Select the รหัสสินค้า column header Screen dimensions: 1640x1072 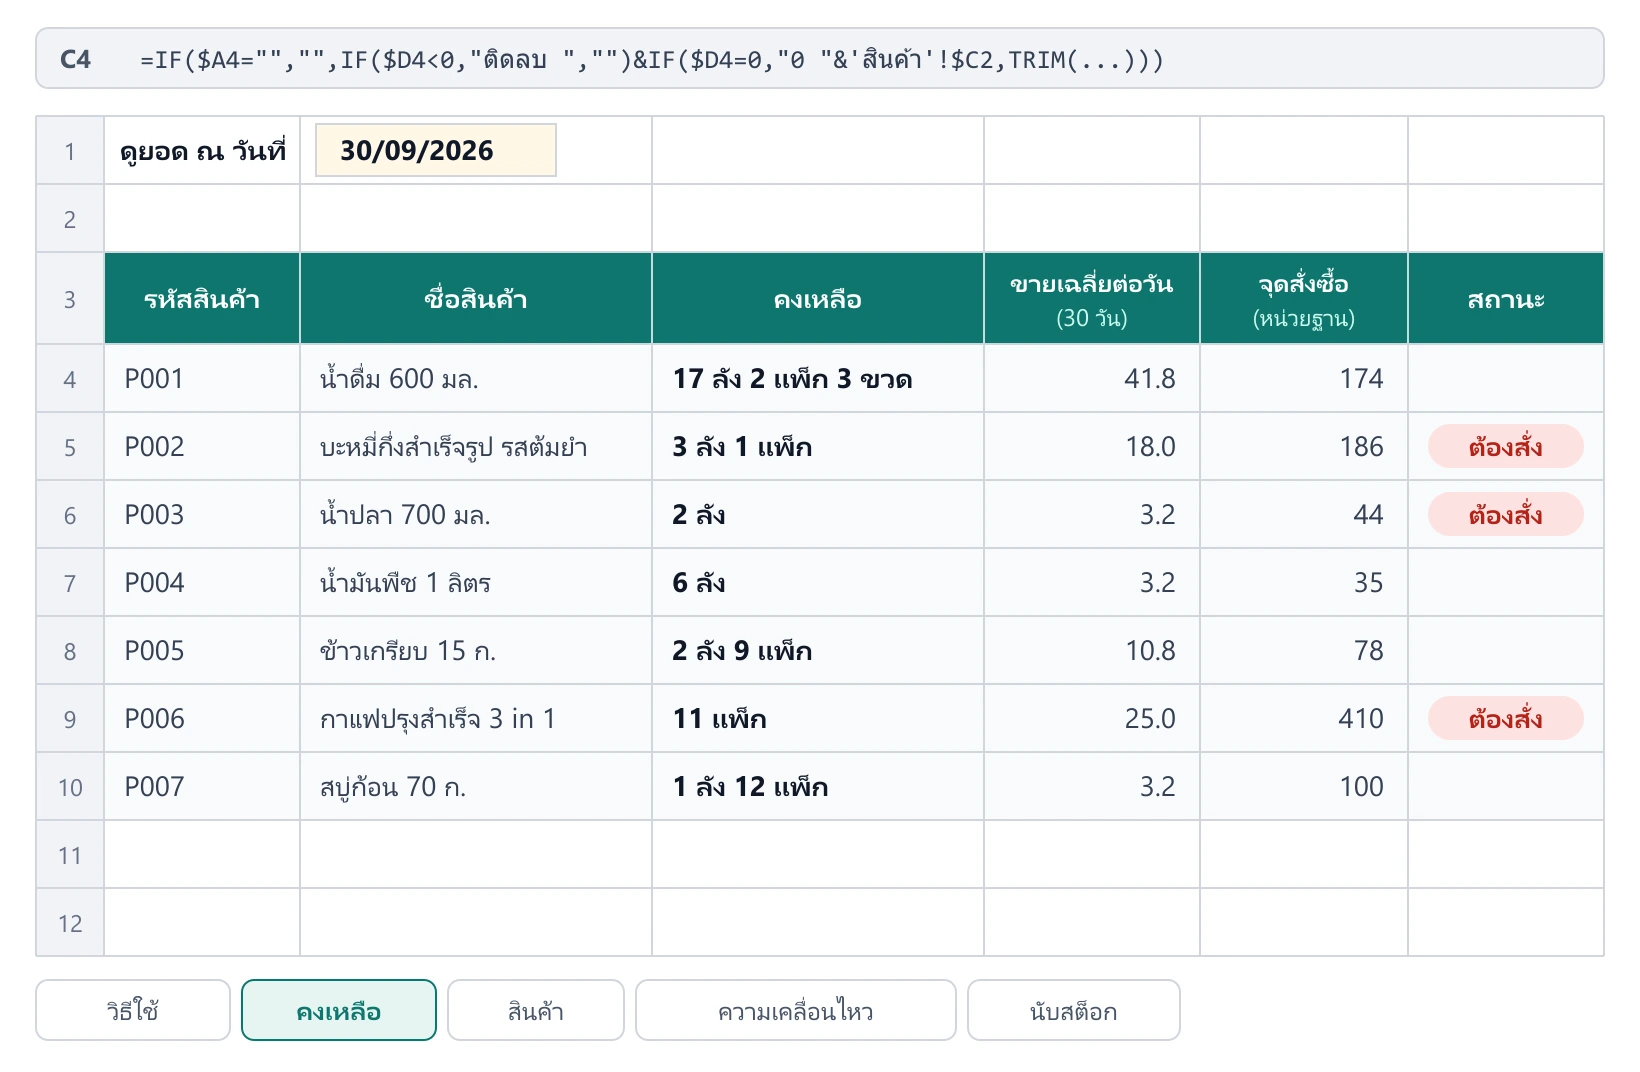tap(202, 299)
